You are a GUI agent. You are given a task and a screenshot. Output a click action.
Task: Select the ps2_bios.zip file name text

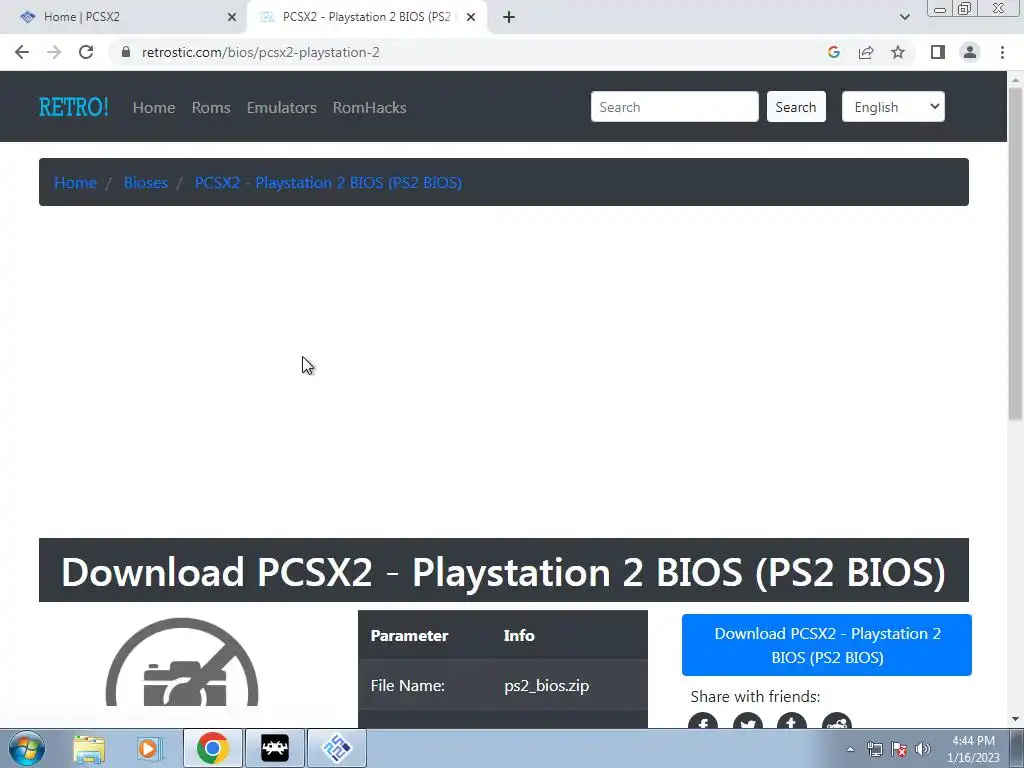pyautogui.click(x=547, y=685)
